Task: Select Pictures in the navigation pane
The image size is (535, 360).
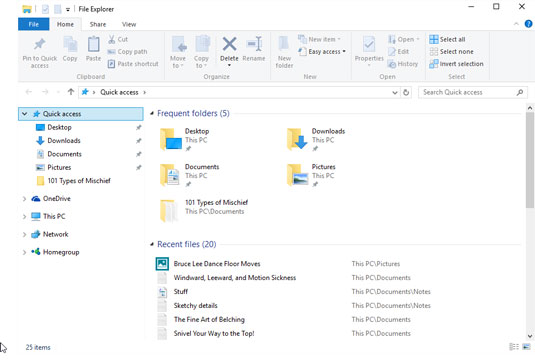Action: 59,167
